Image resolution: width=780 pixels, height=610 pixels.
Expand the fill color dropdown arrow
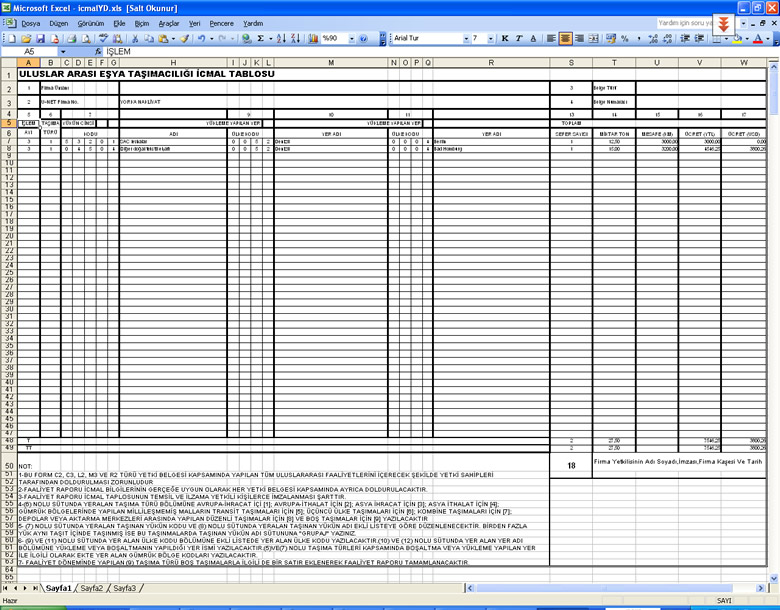pyautogui.click(x=747, y=38)
